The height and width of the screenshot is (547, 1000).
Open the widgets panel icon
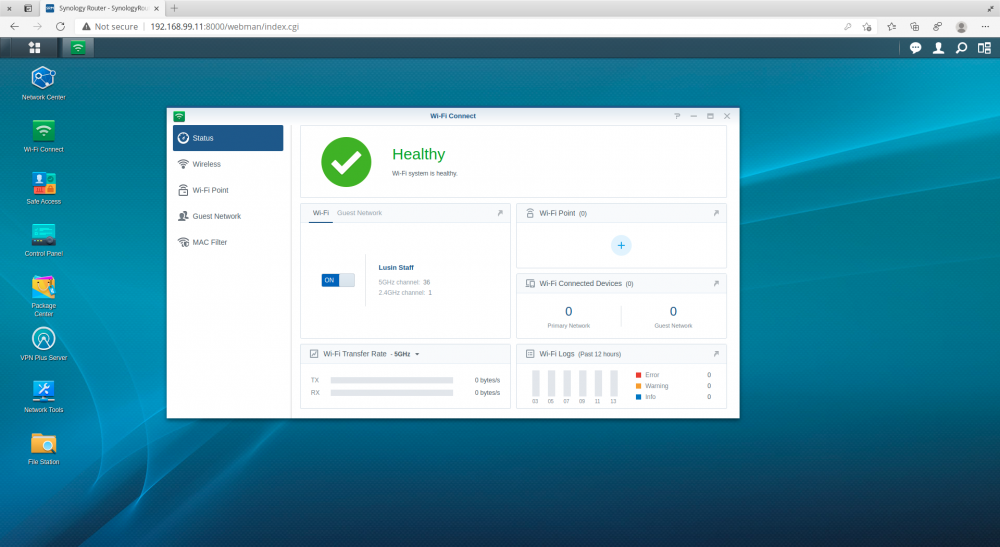[x=984, y=48]
